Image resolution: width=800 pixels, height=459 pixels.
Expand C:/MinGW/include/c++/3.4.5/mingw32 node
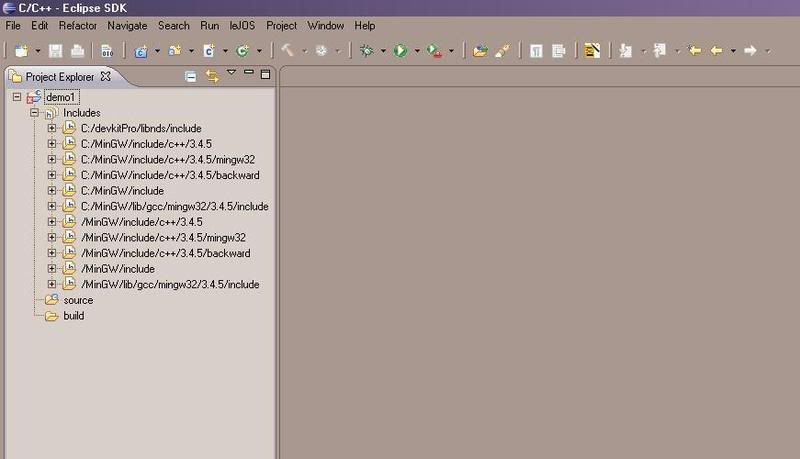click(x=52, y=159)
